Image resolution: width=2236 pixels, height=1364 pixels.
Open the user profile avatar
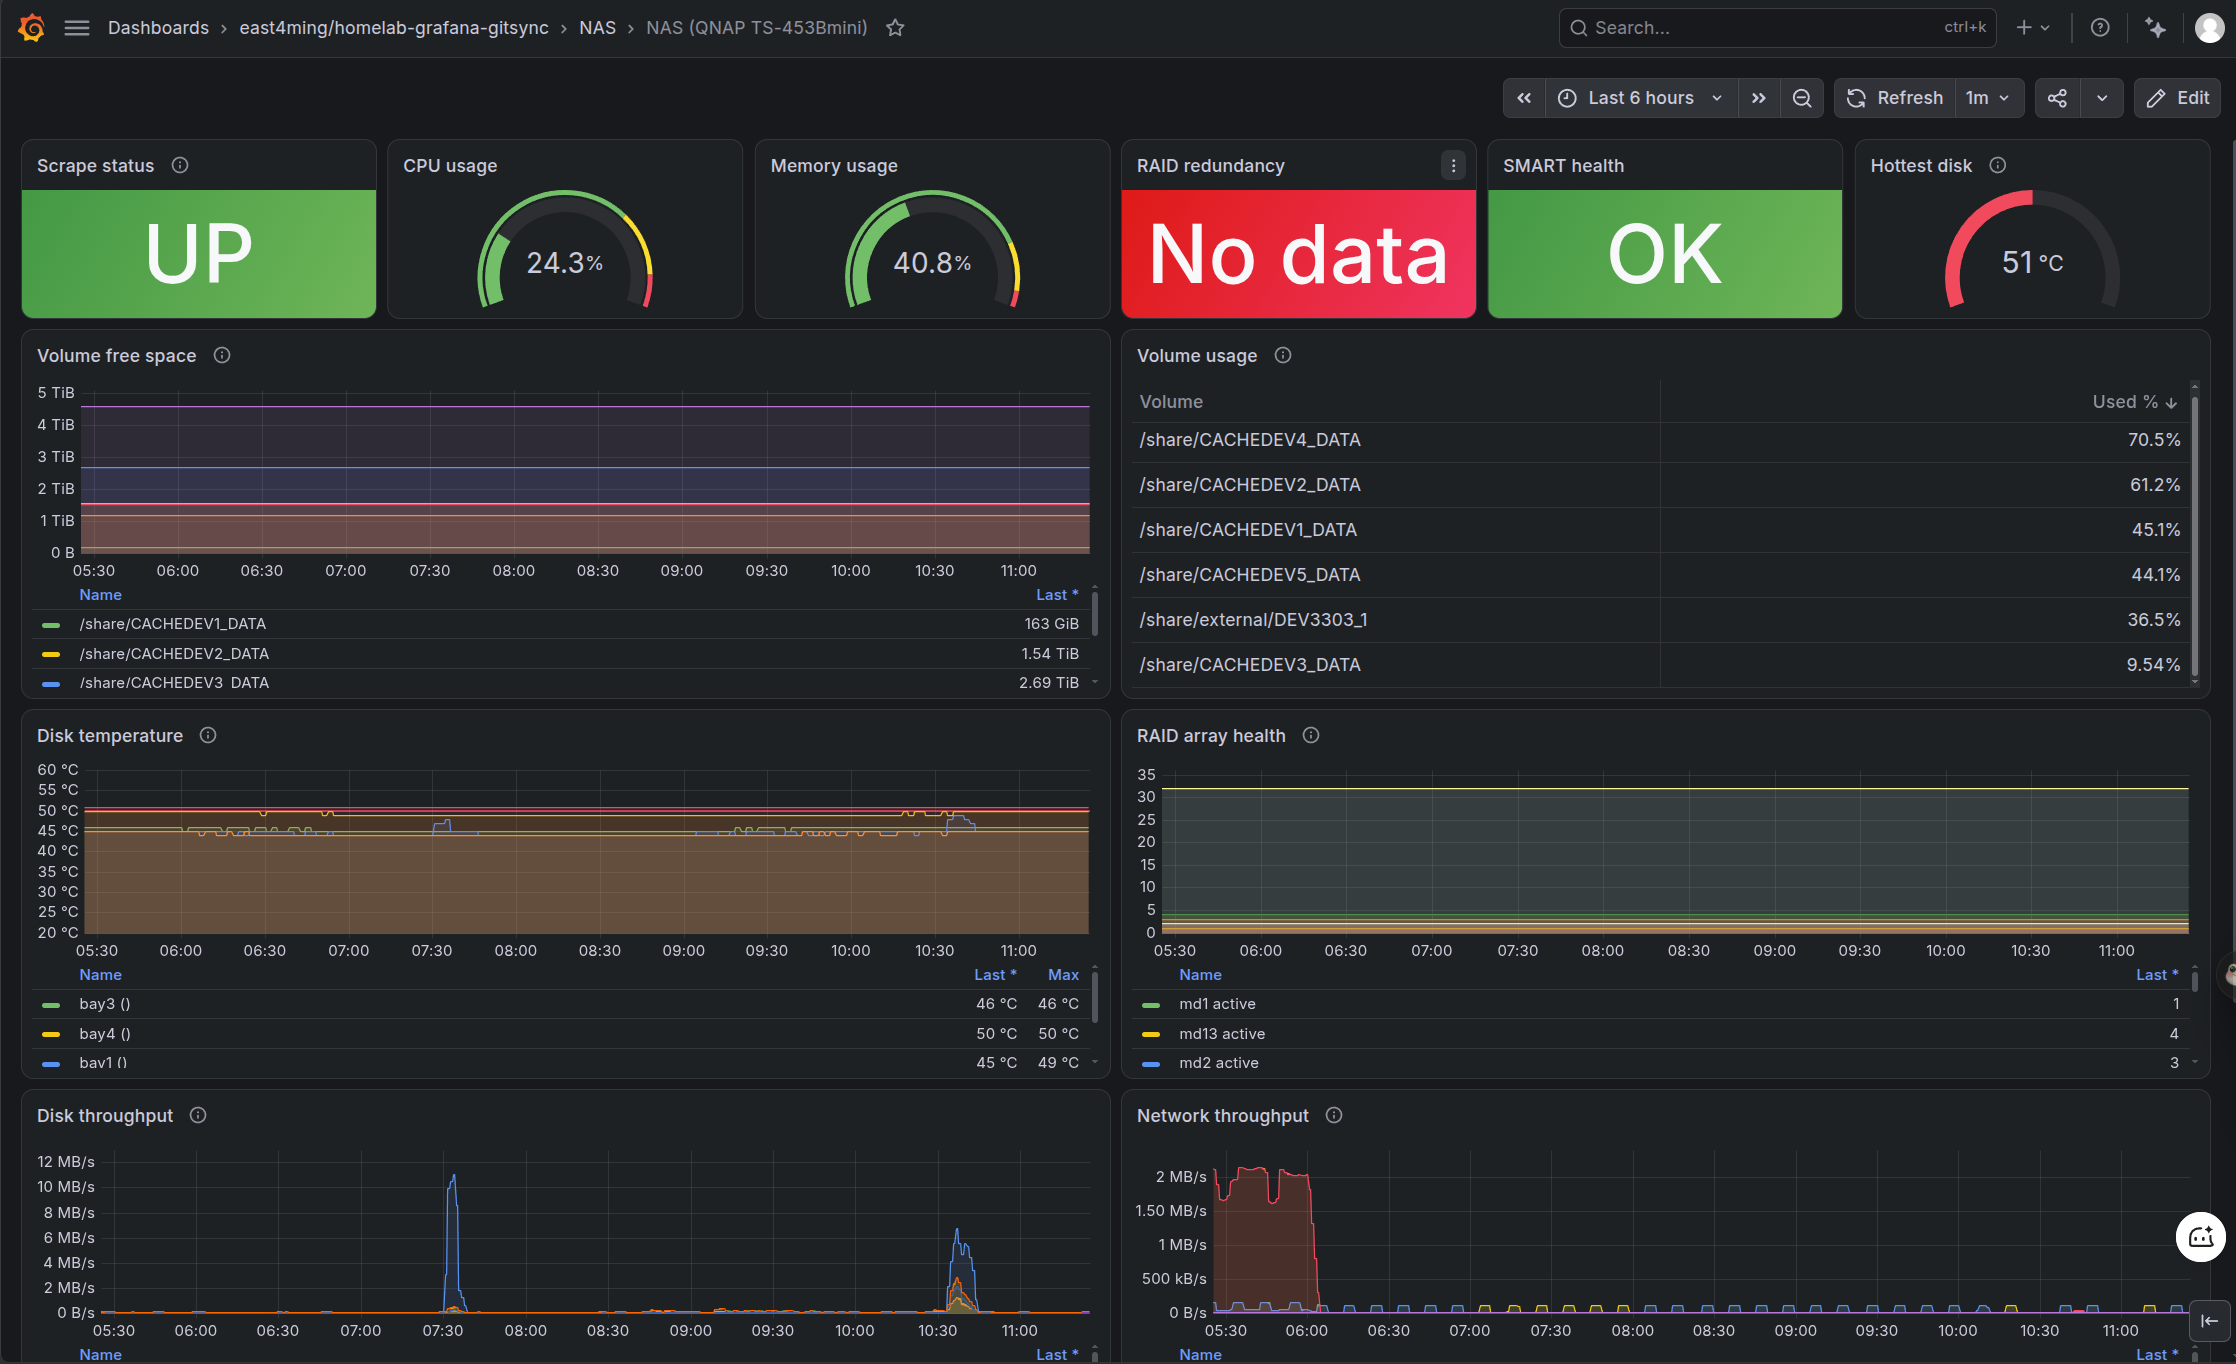[x=2209, y=28]
